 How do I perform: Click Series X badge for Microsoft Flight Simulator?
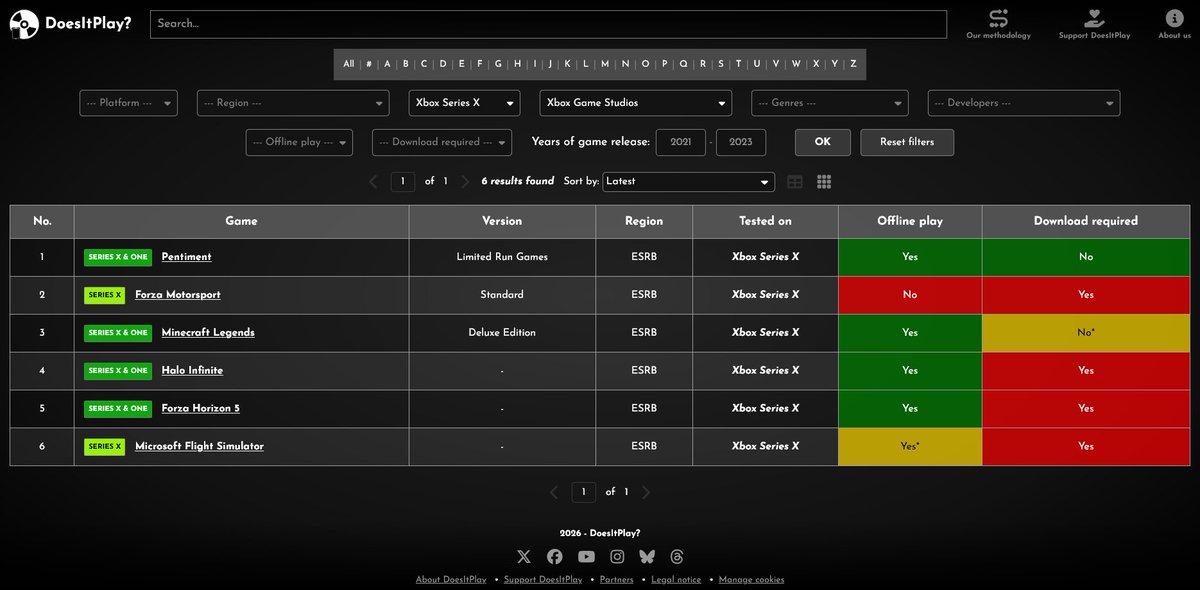pos(105,447)
